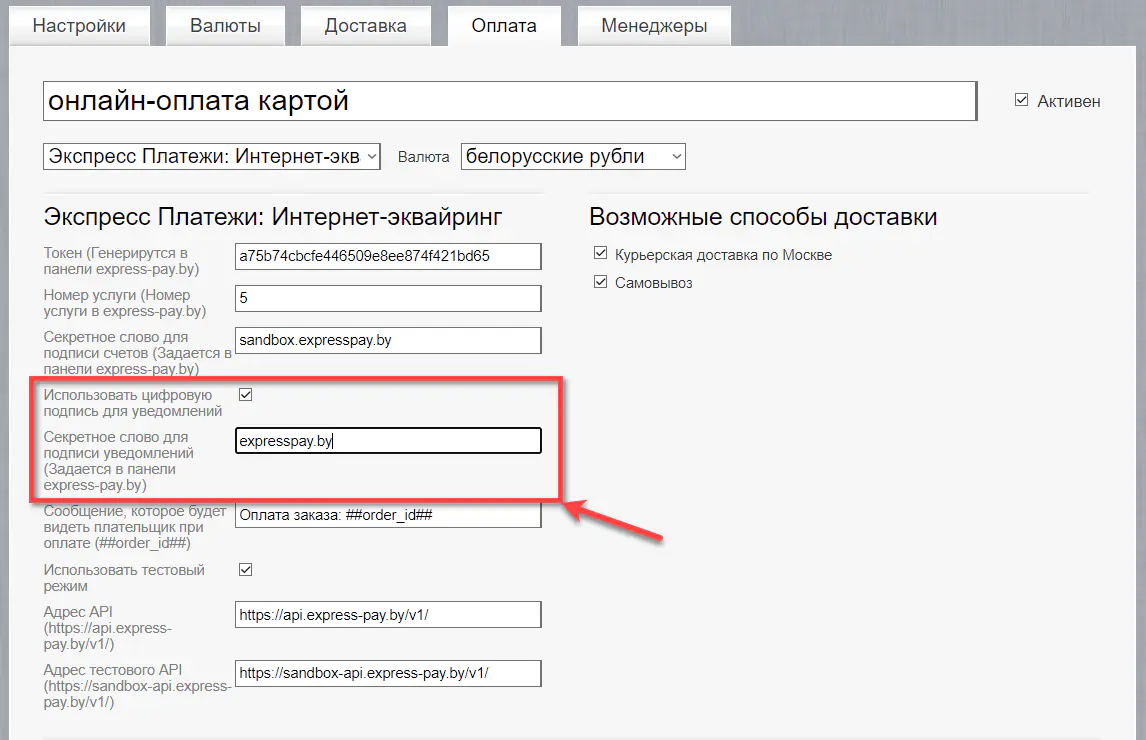This screenshot has height=740, width=1146.
Task: Open the Валюты tab
Action: coord(225,25)
